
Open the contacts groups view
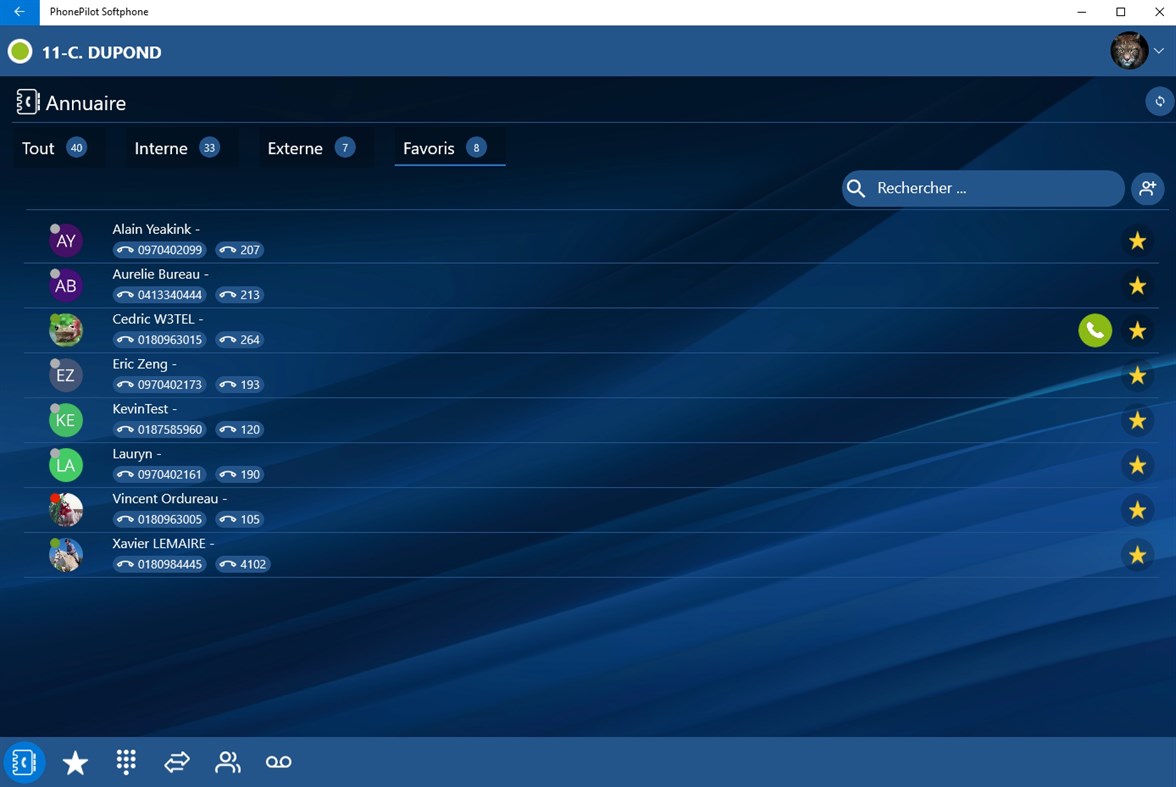227,762
